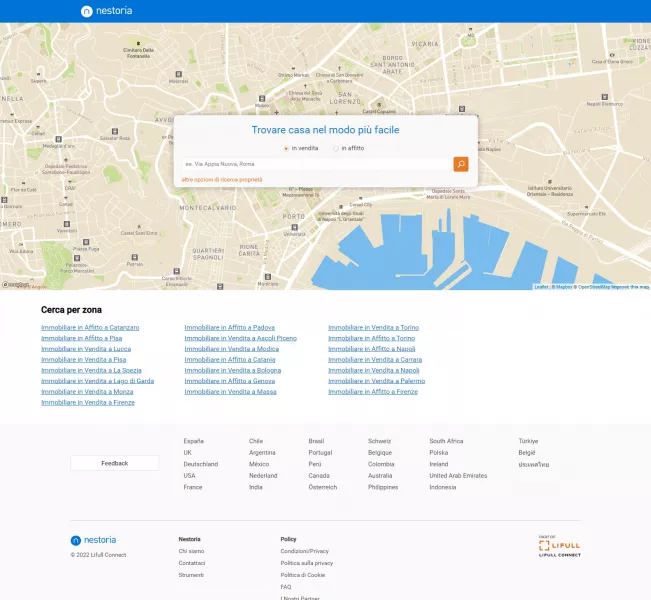Open Immobiliare in Vendita a Firenze
The image size is (651, 600).
tap(88, 403)
